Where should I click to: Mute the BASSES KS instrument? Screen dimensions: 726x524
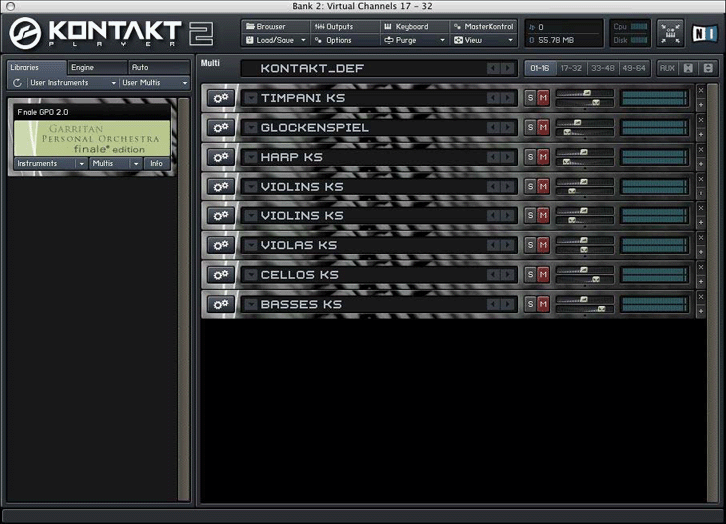(543, 305)
